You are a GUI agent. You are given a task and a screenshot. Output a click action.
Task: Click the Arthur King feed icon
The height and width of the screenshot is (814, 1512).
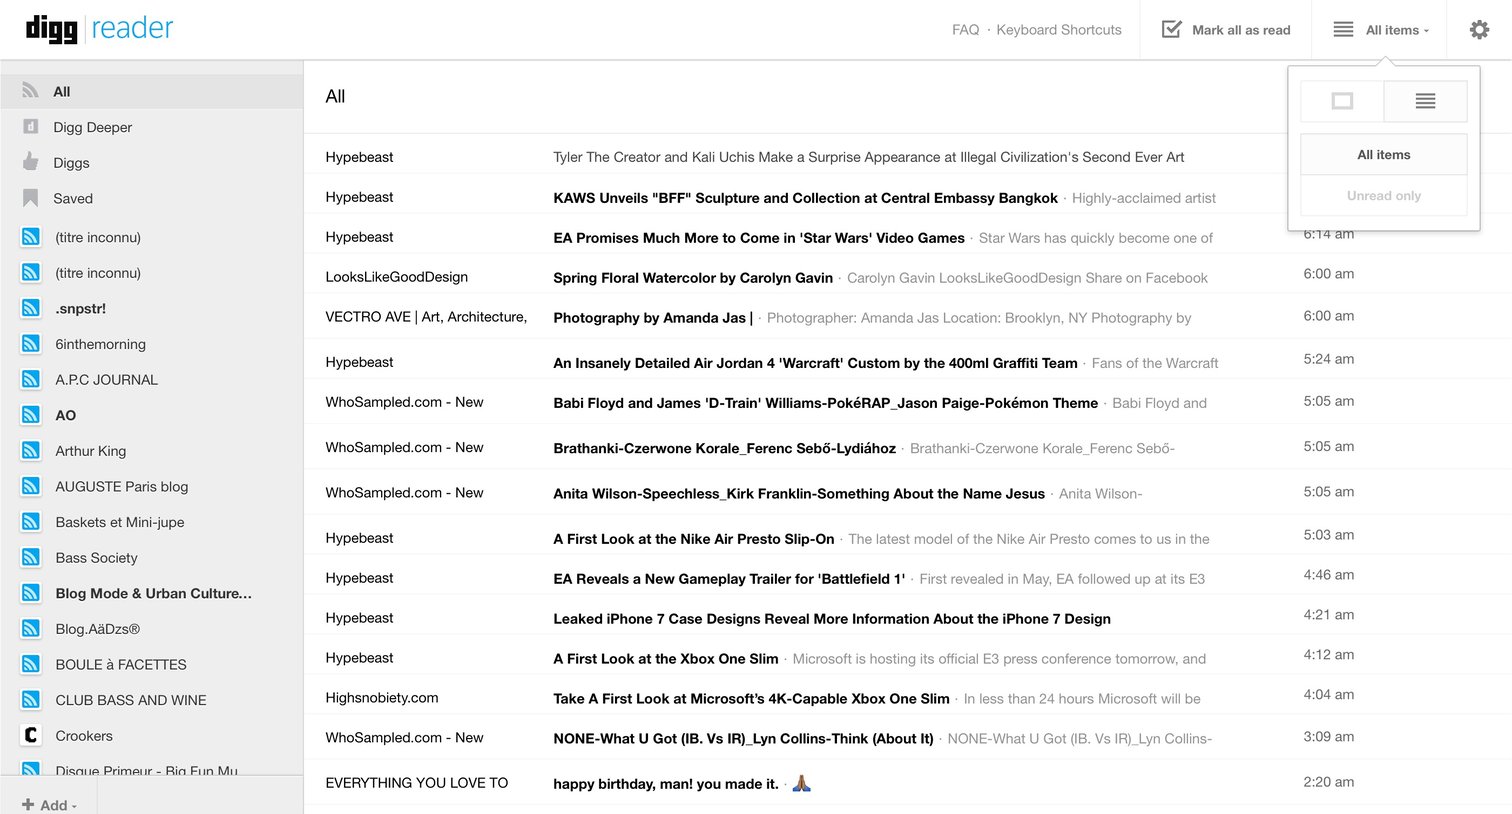pyautogui.click(x=31, y=451)
